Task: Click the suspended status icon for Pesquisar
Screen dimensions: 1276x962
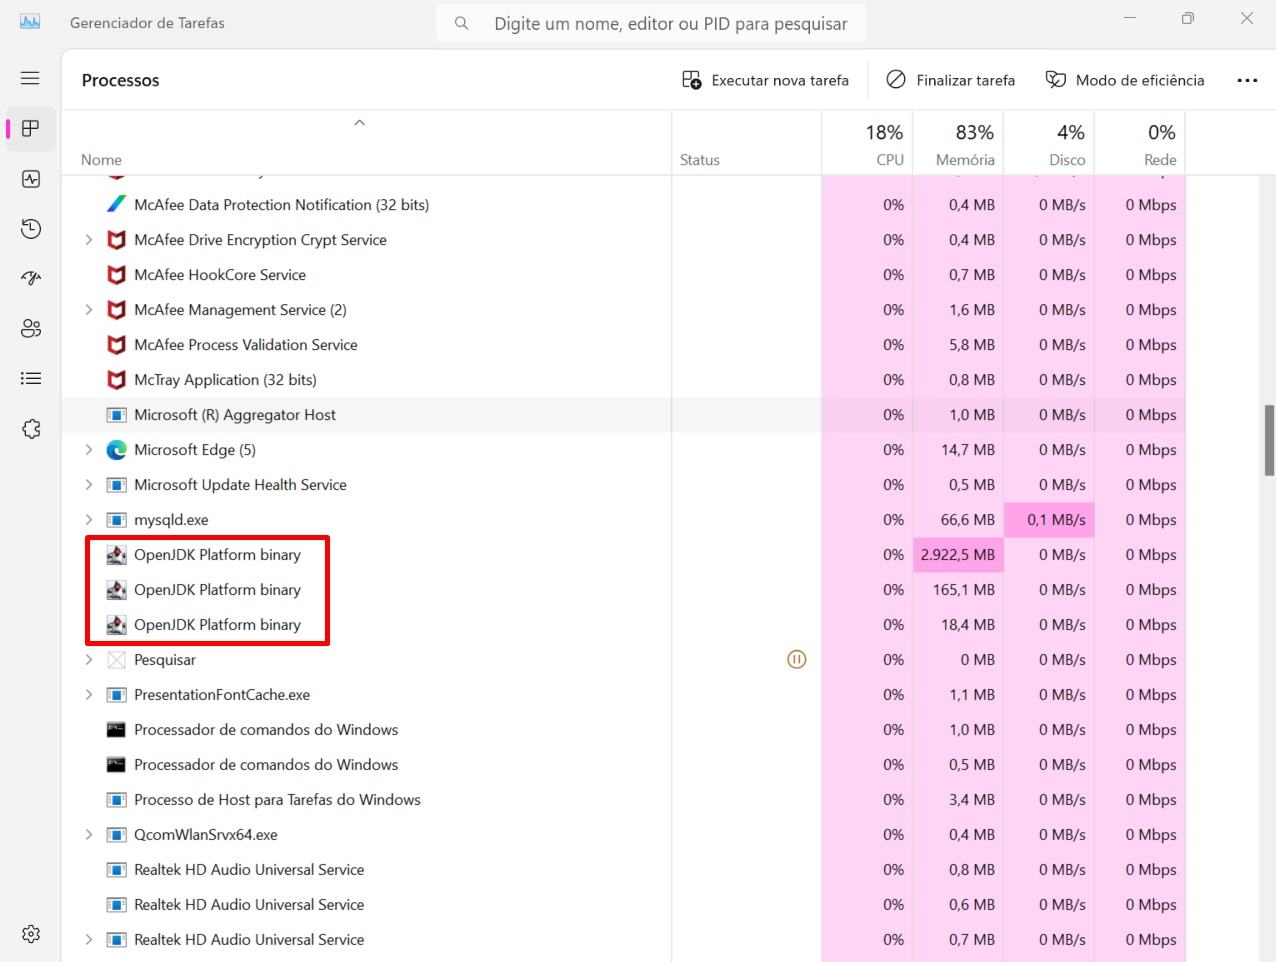Action: point(797,659)
